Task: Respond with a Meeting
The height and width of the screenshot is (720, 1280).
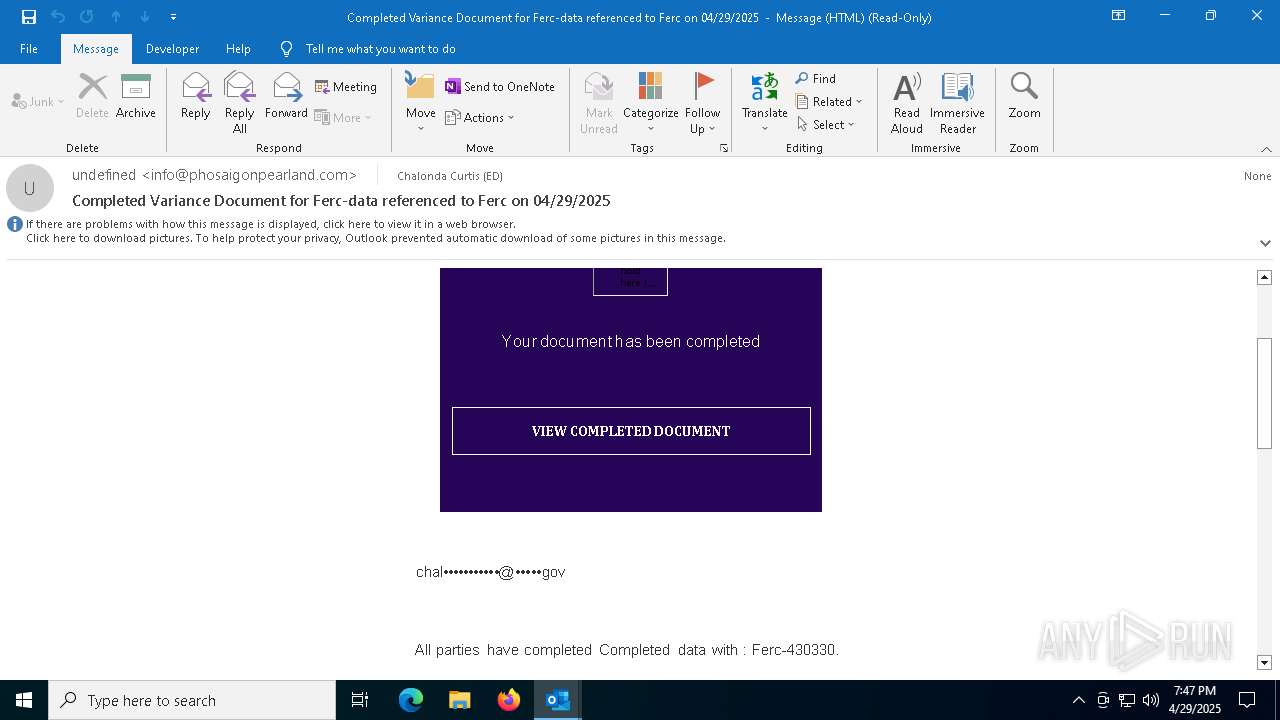Action: (x=346, y=87)
